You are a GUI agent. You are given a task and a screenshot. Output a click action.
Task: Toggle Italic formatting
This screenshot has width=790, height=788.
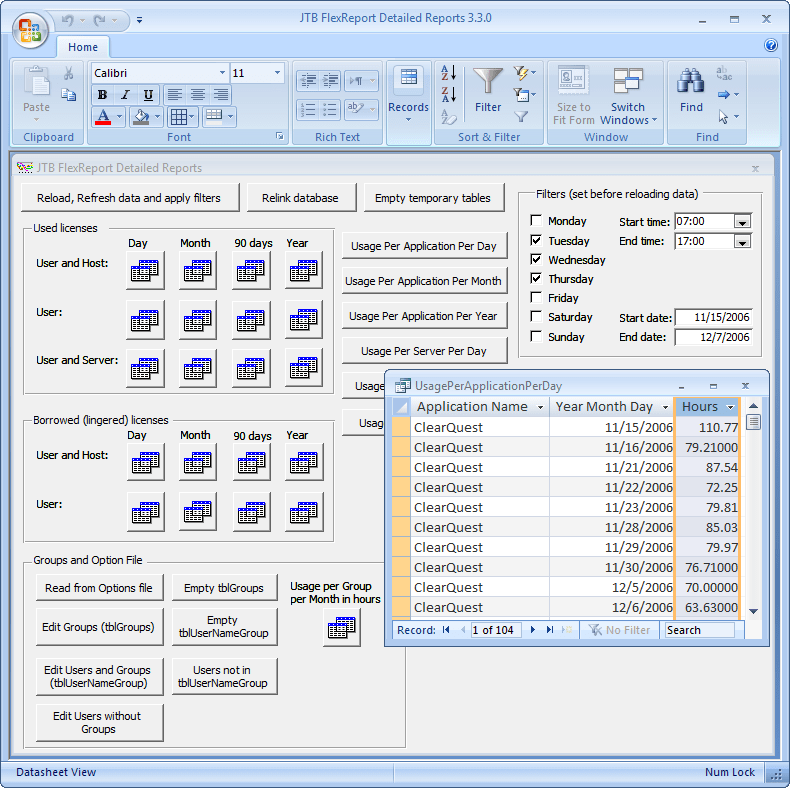[x=125, y=95]
